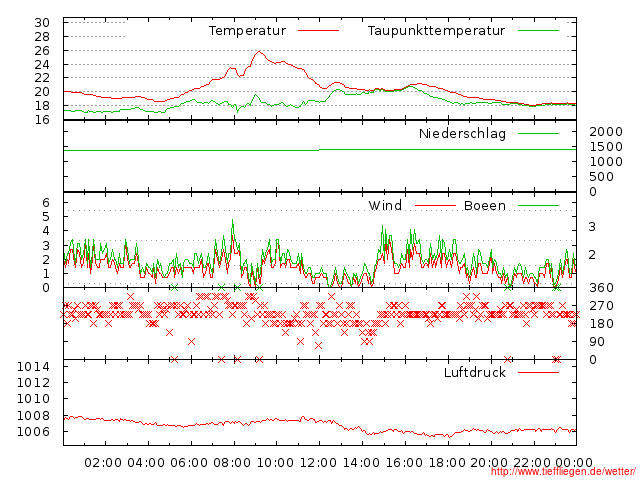Click the 28 temperature axis value

coord(42,37)
